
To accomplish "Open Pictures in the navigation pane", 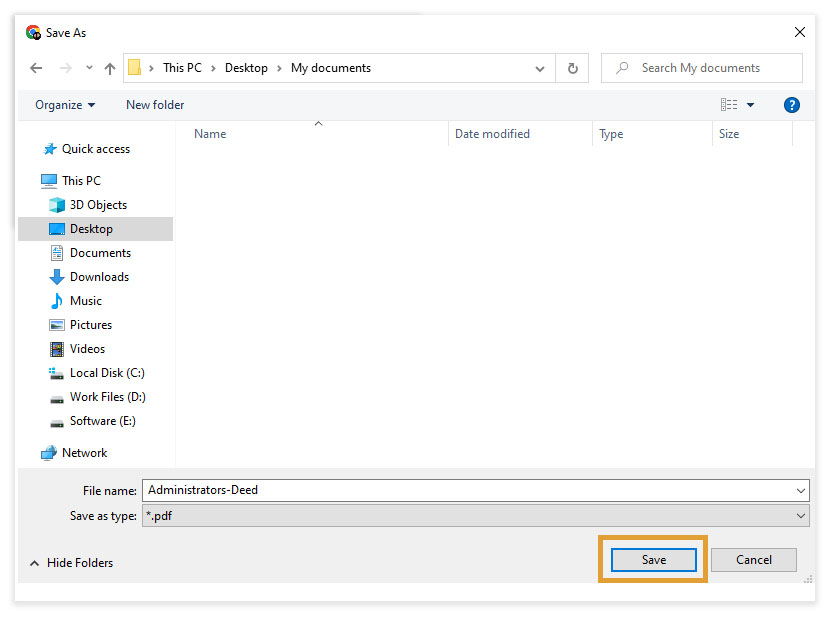I will coord(91,325).
